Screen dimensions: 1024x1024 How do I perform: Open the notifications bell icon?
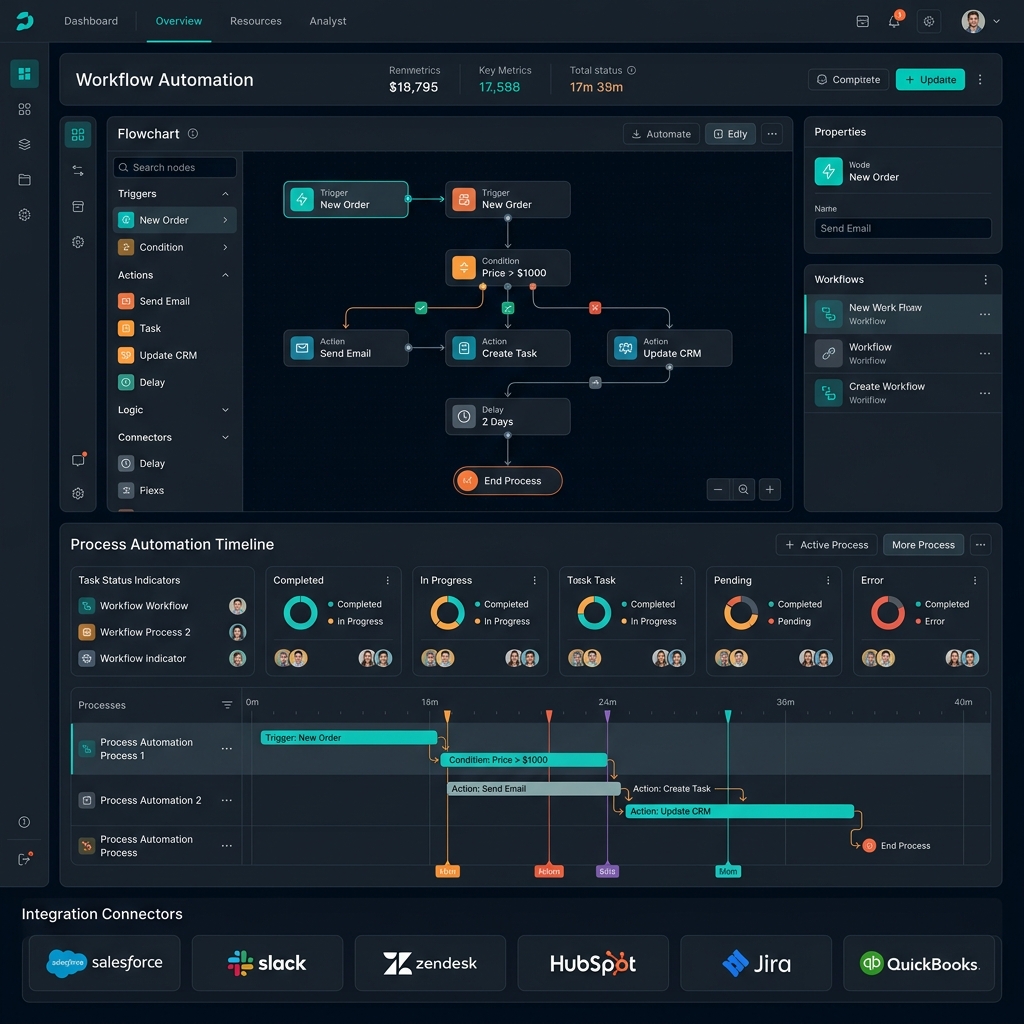[x=894, y=21]
